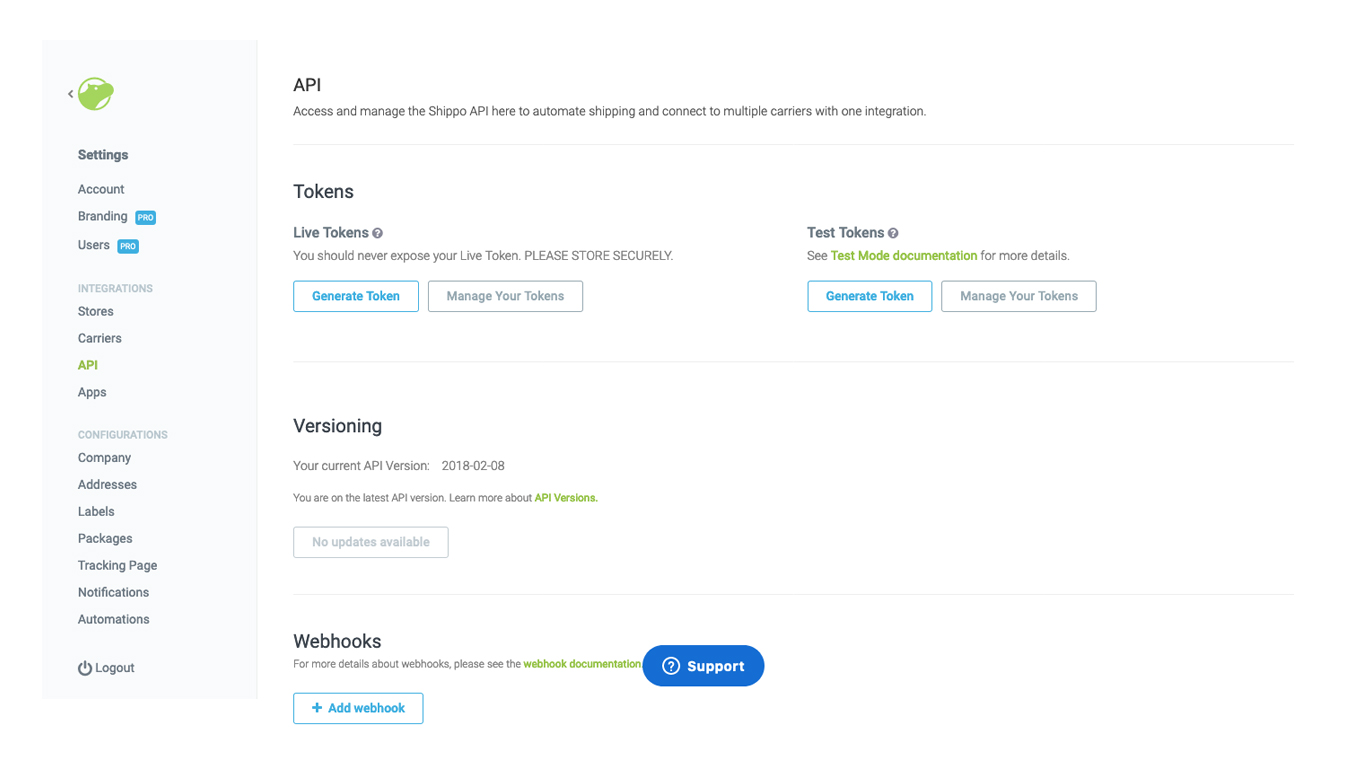Viewport: 1365px width, 762px height.
Task: Click the Logout power icon
Action: click(85, 668)
